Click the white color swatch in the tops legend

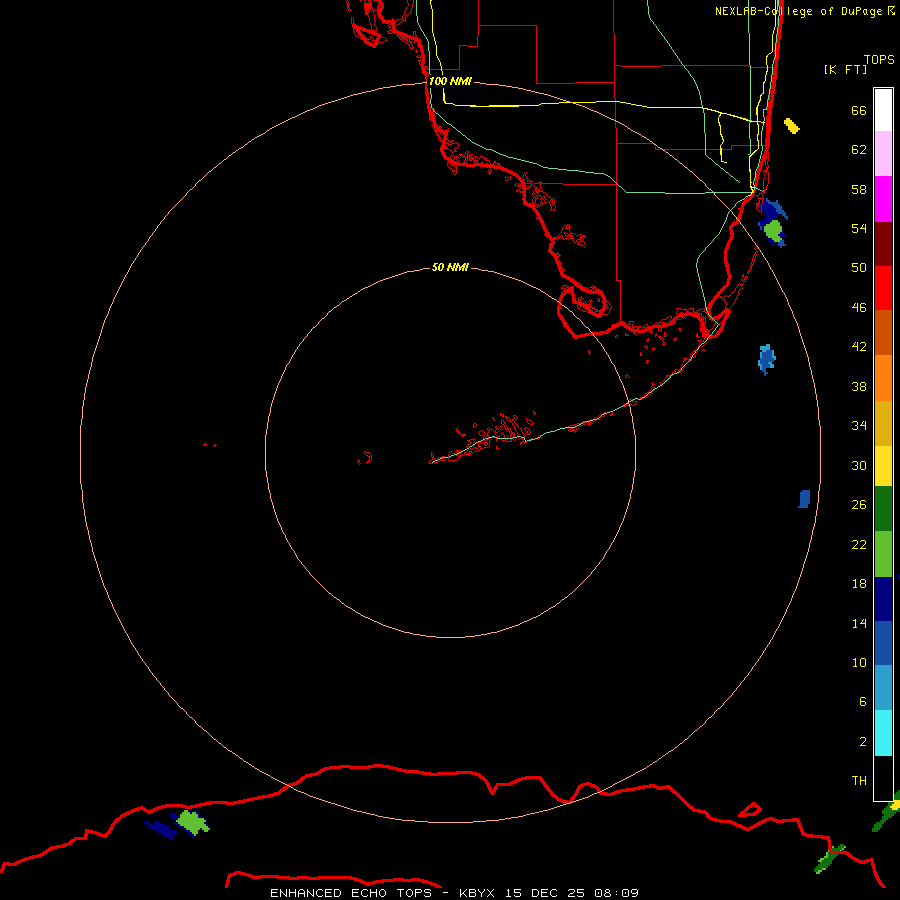(x=883, y=110)
